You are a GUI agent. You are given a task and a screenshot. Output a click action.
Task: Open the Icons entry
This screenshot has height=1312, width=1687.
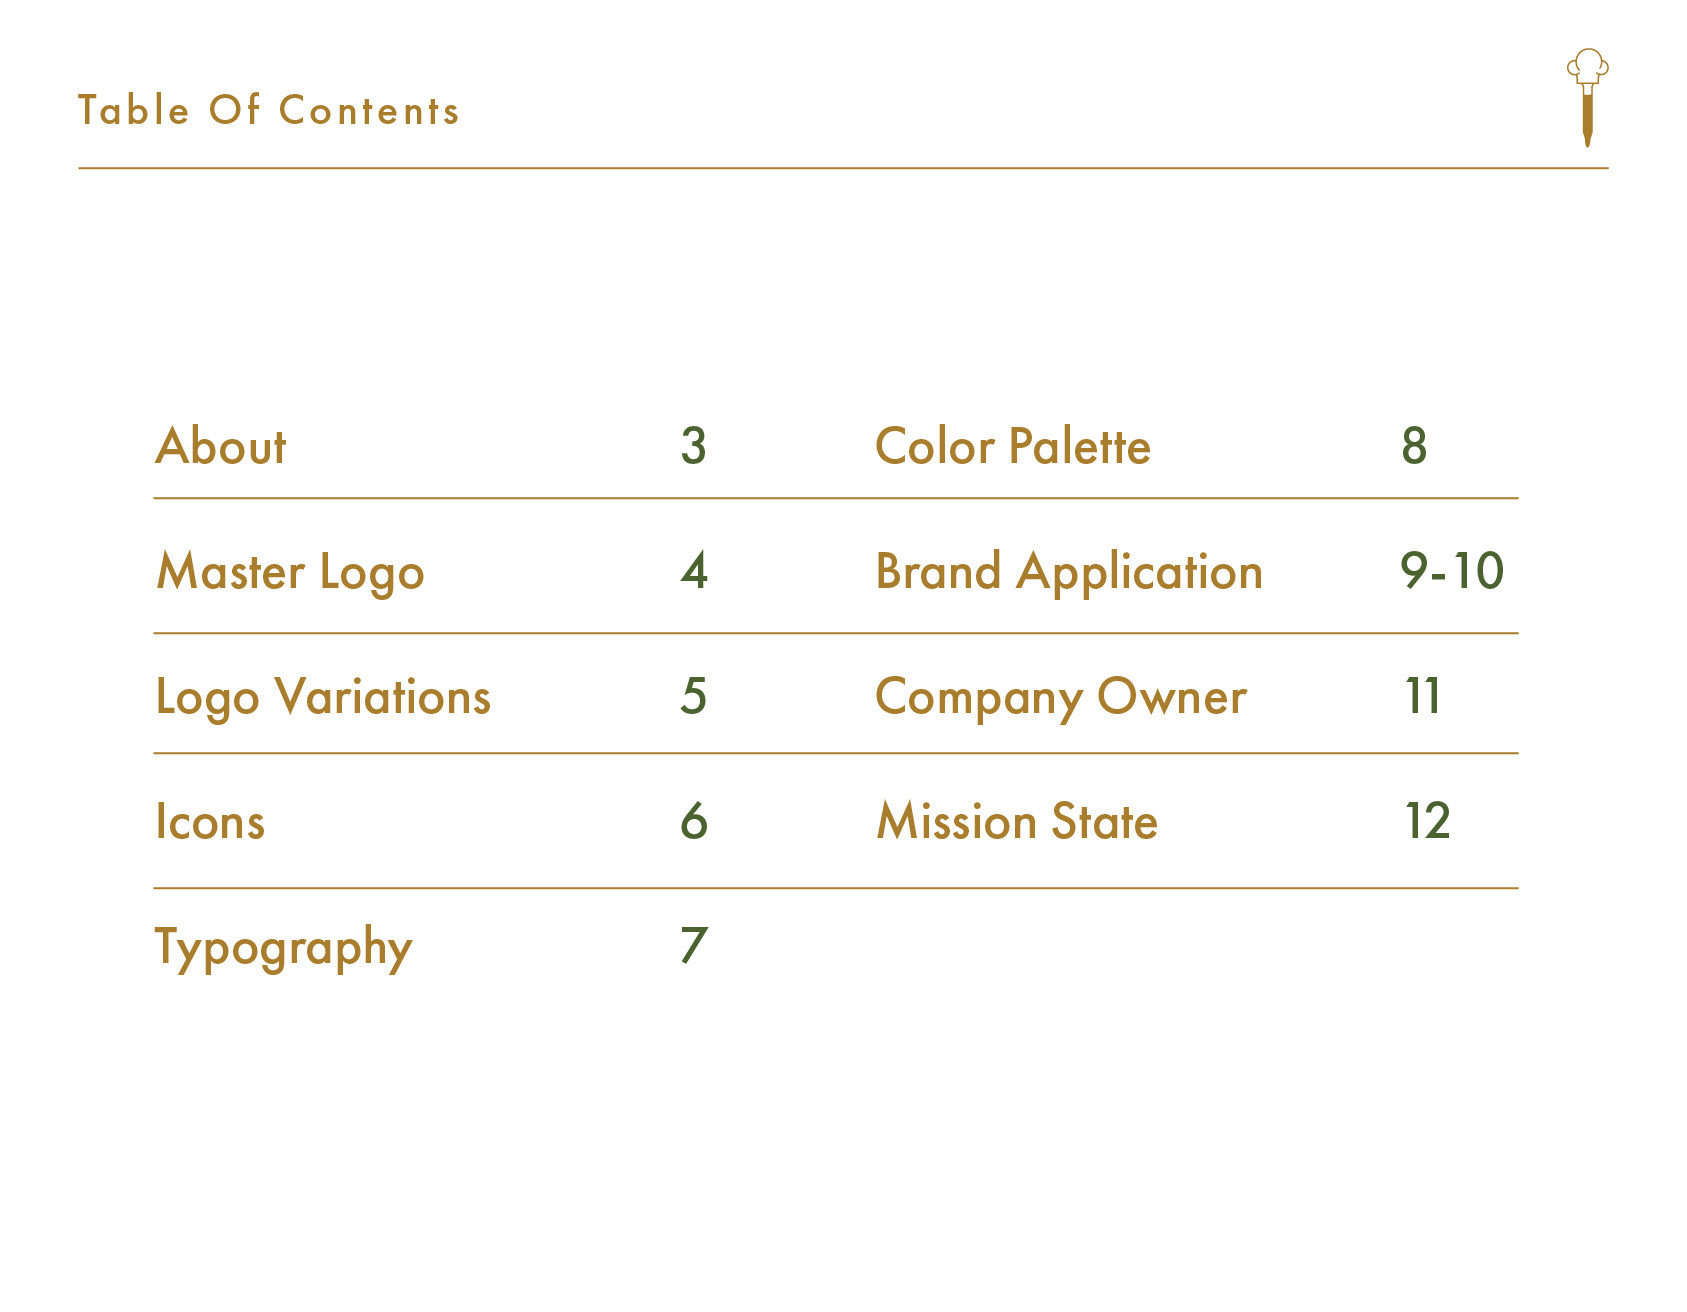click(210, 822)
